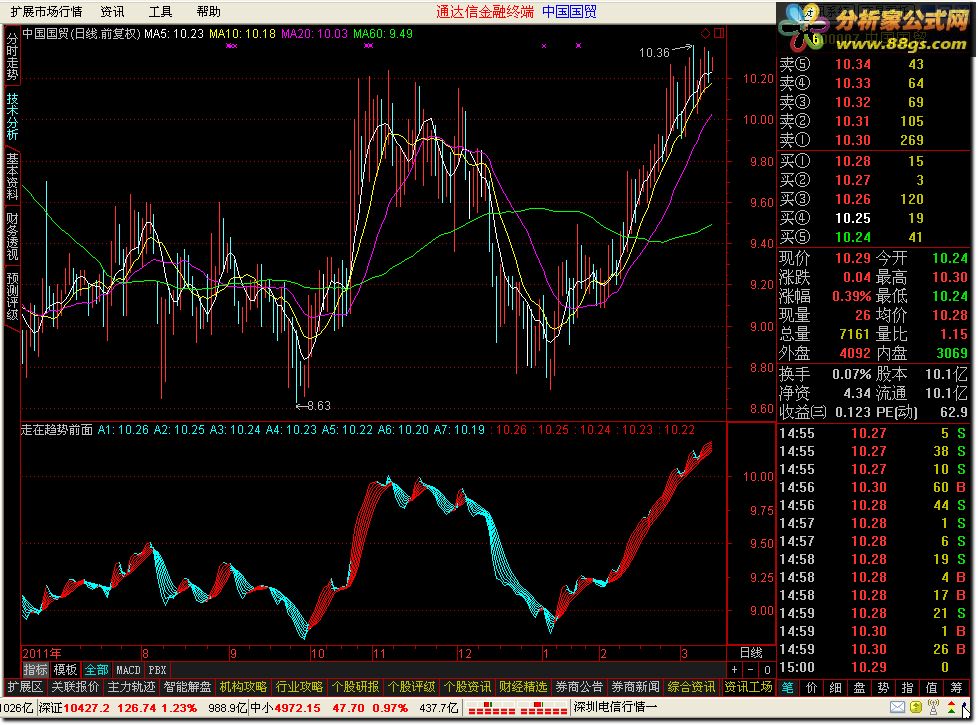
Task: Open the 财经精选 tab
Action: pos(523,687)
